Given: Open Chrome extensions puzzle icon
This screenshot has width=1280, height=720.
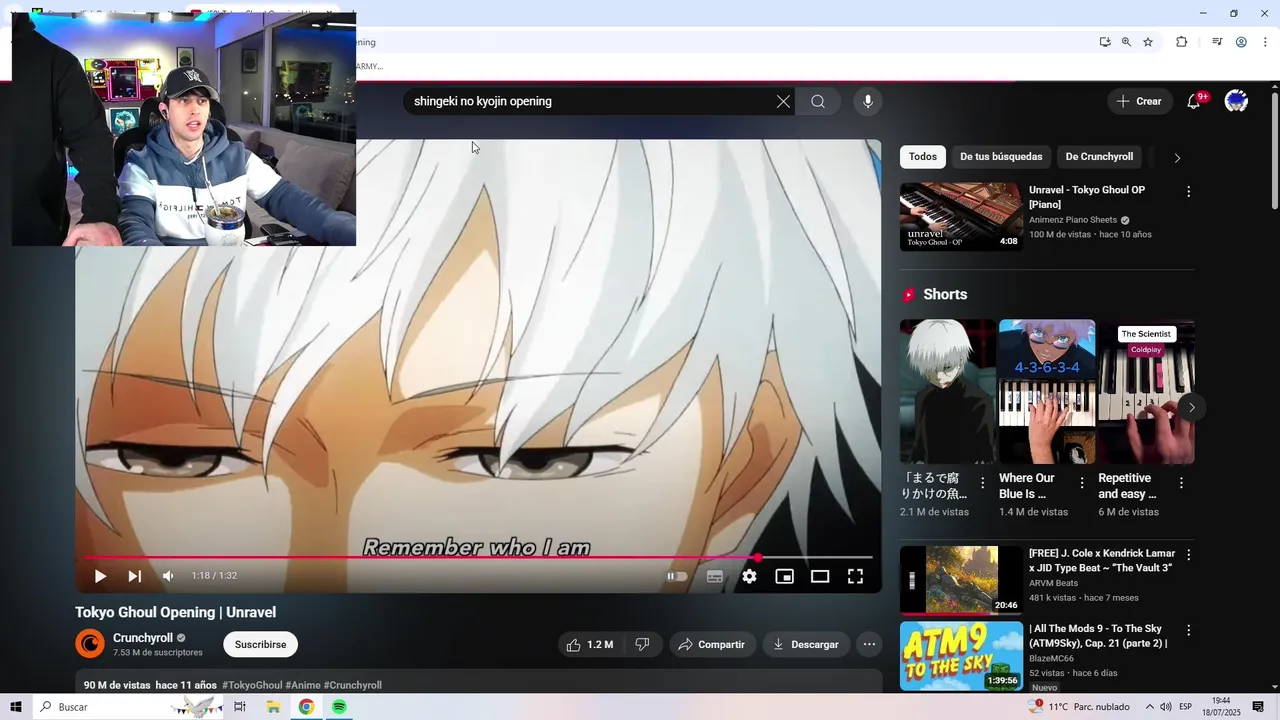Looking at the screenshot, I should pos(1181,42).
